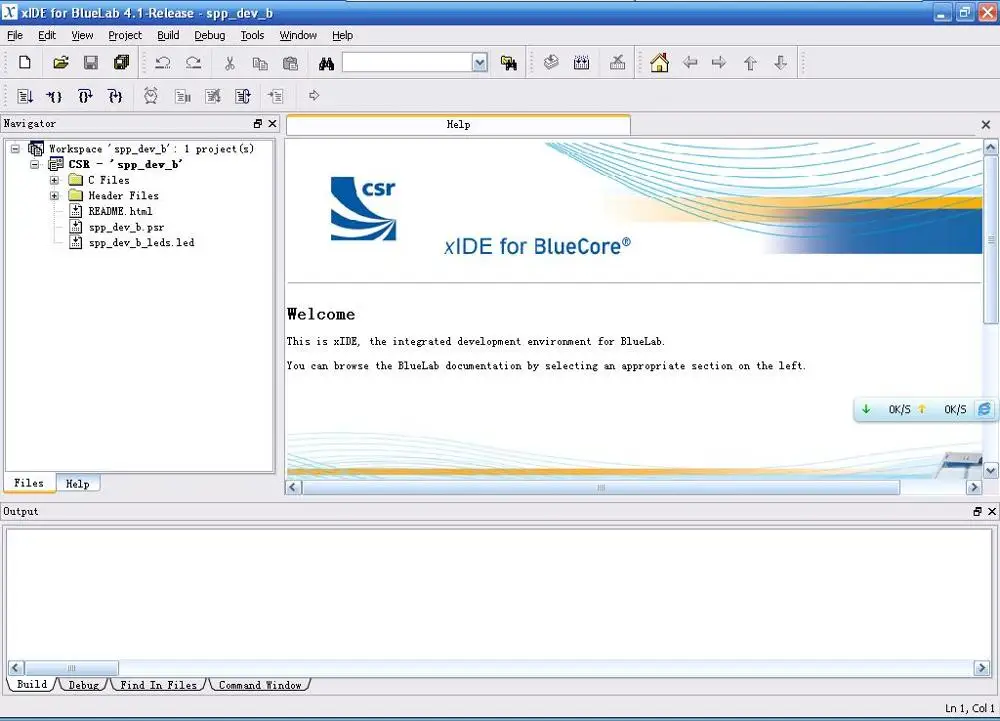Click the find in files icon

508,62
